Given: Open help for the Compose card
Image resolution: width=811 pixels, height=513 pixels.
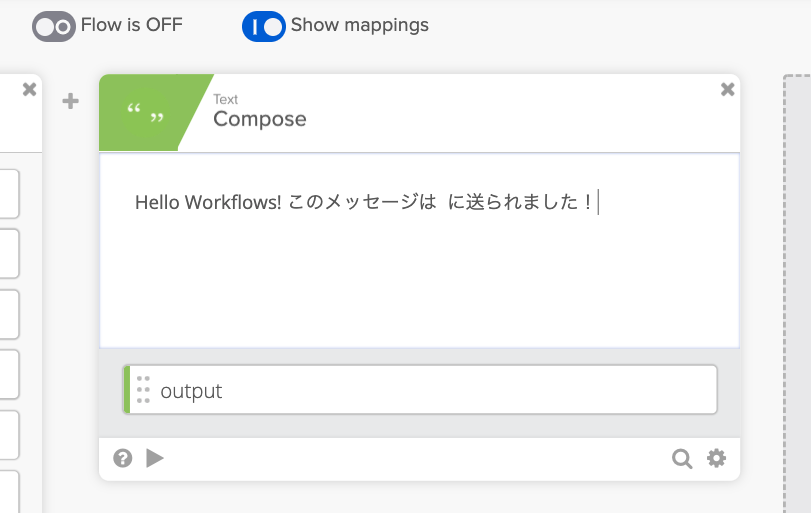Looking at the screenshot, I should tap(123, 458).
